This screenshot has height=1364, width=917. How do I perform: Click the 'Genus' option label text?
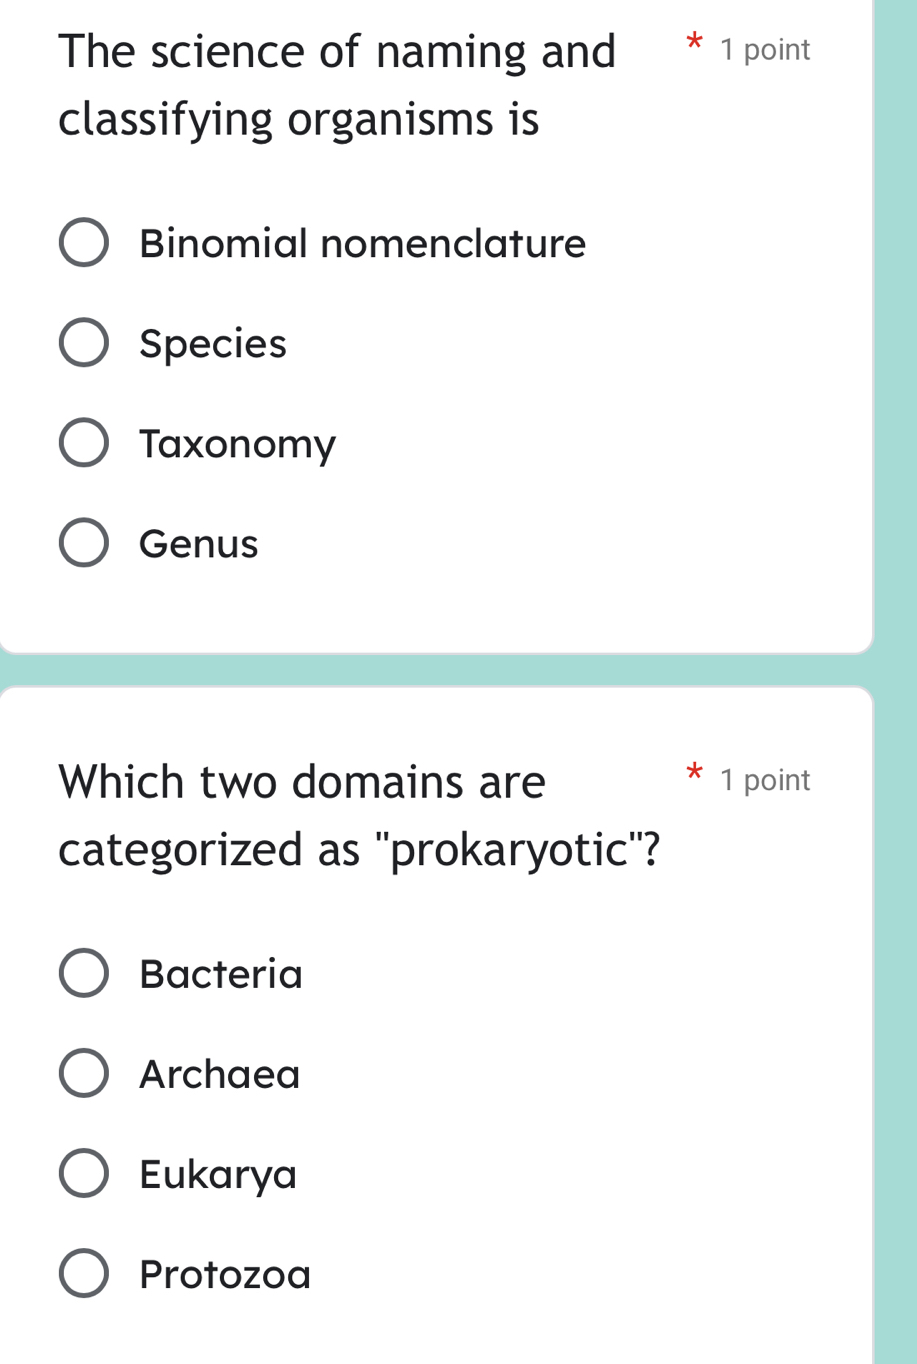pos(199,544)
